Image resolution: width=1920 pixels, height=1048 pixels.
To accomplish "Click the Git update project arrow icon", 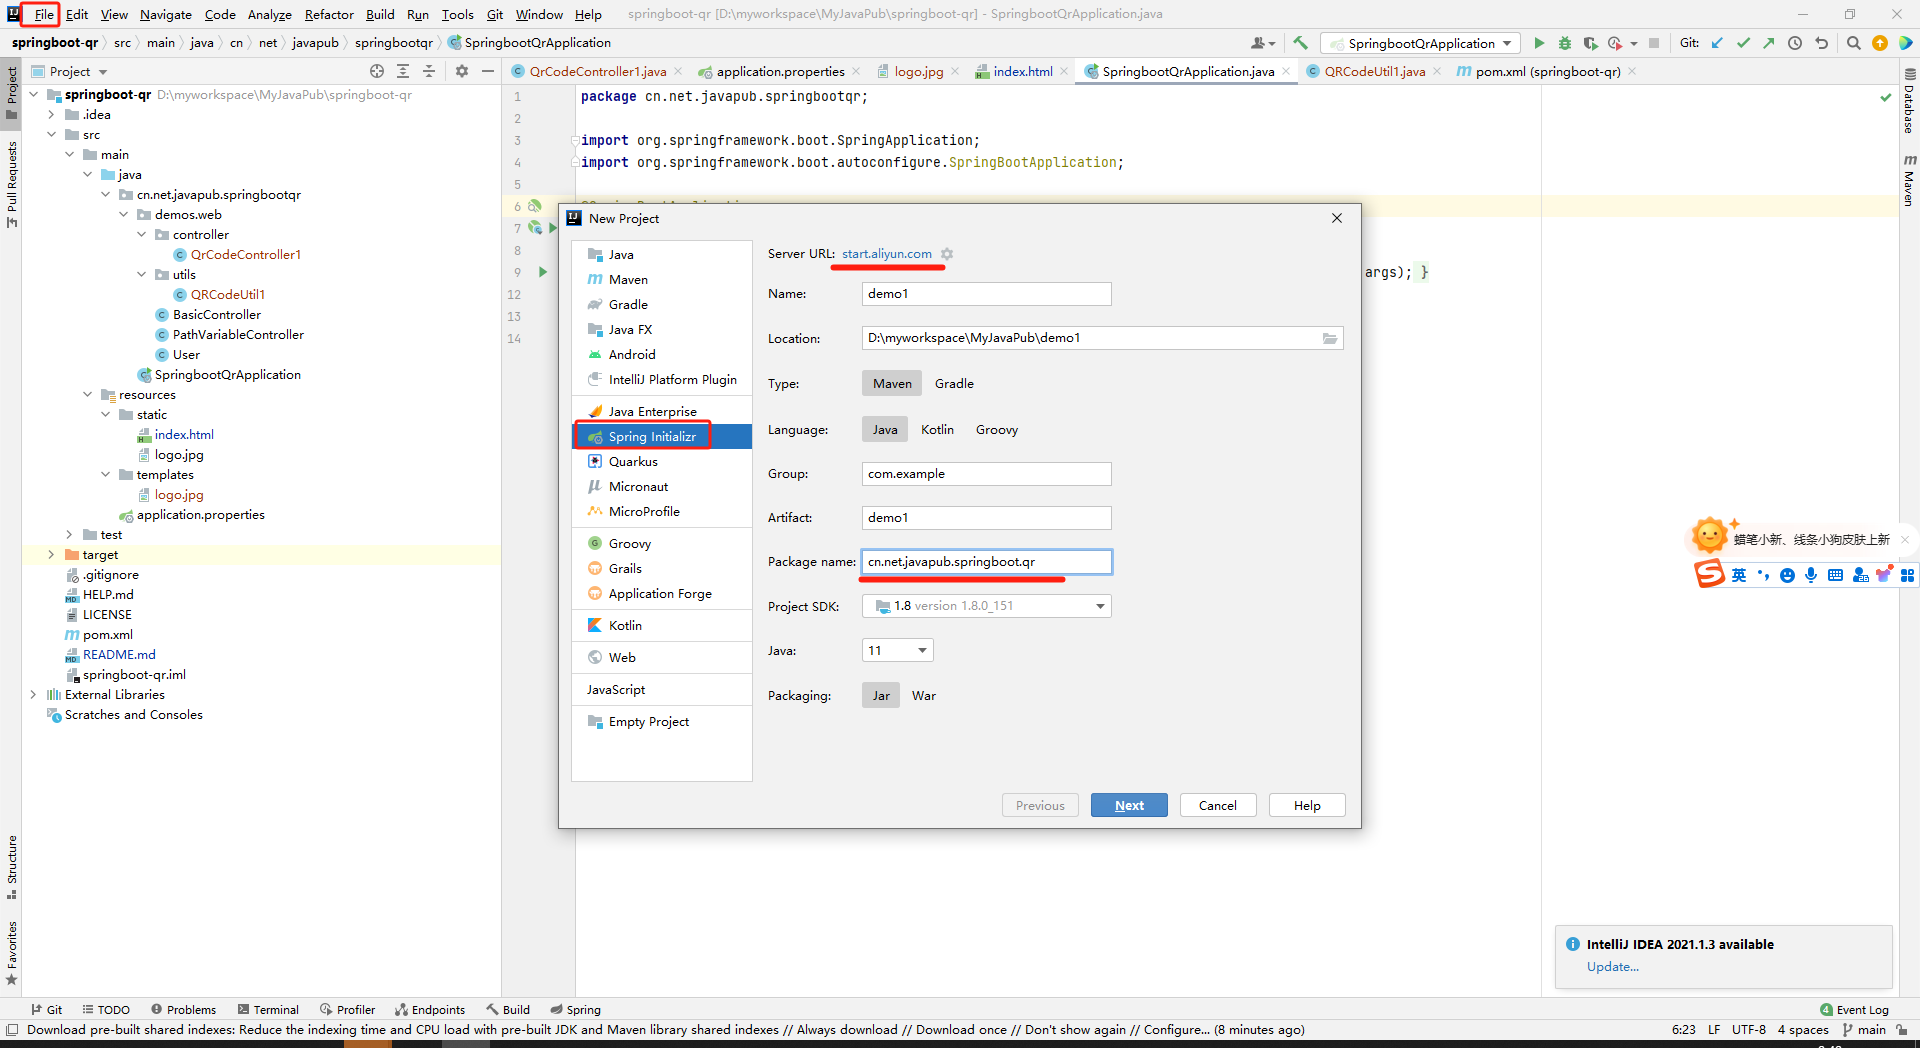I will (1717, 43).
